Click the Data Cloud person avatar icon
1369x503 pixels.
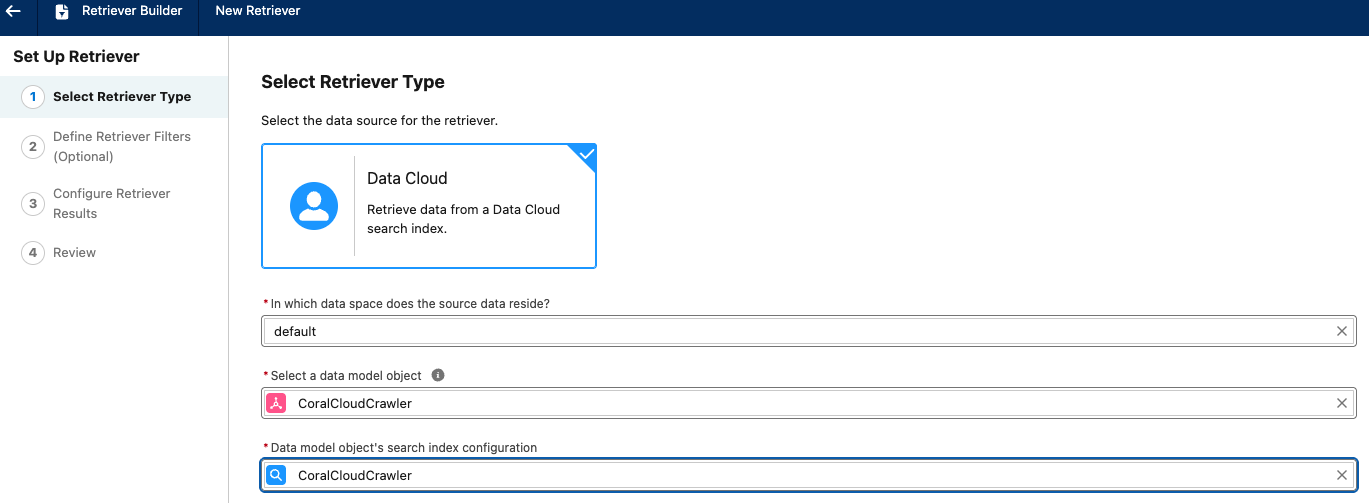tap(314, 206)
